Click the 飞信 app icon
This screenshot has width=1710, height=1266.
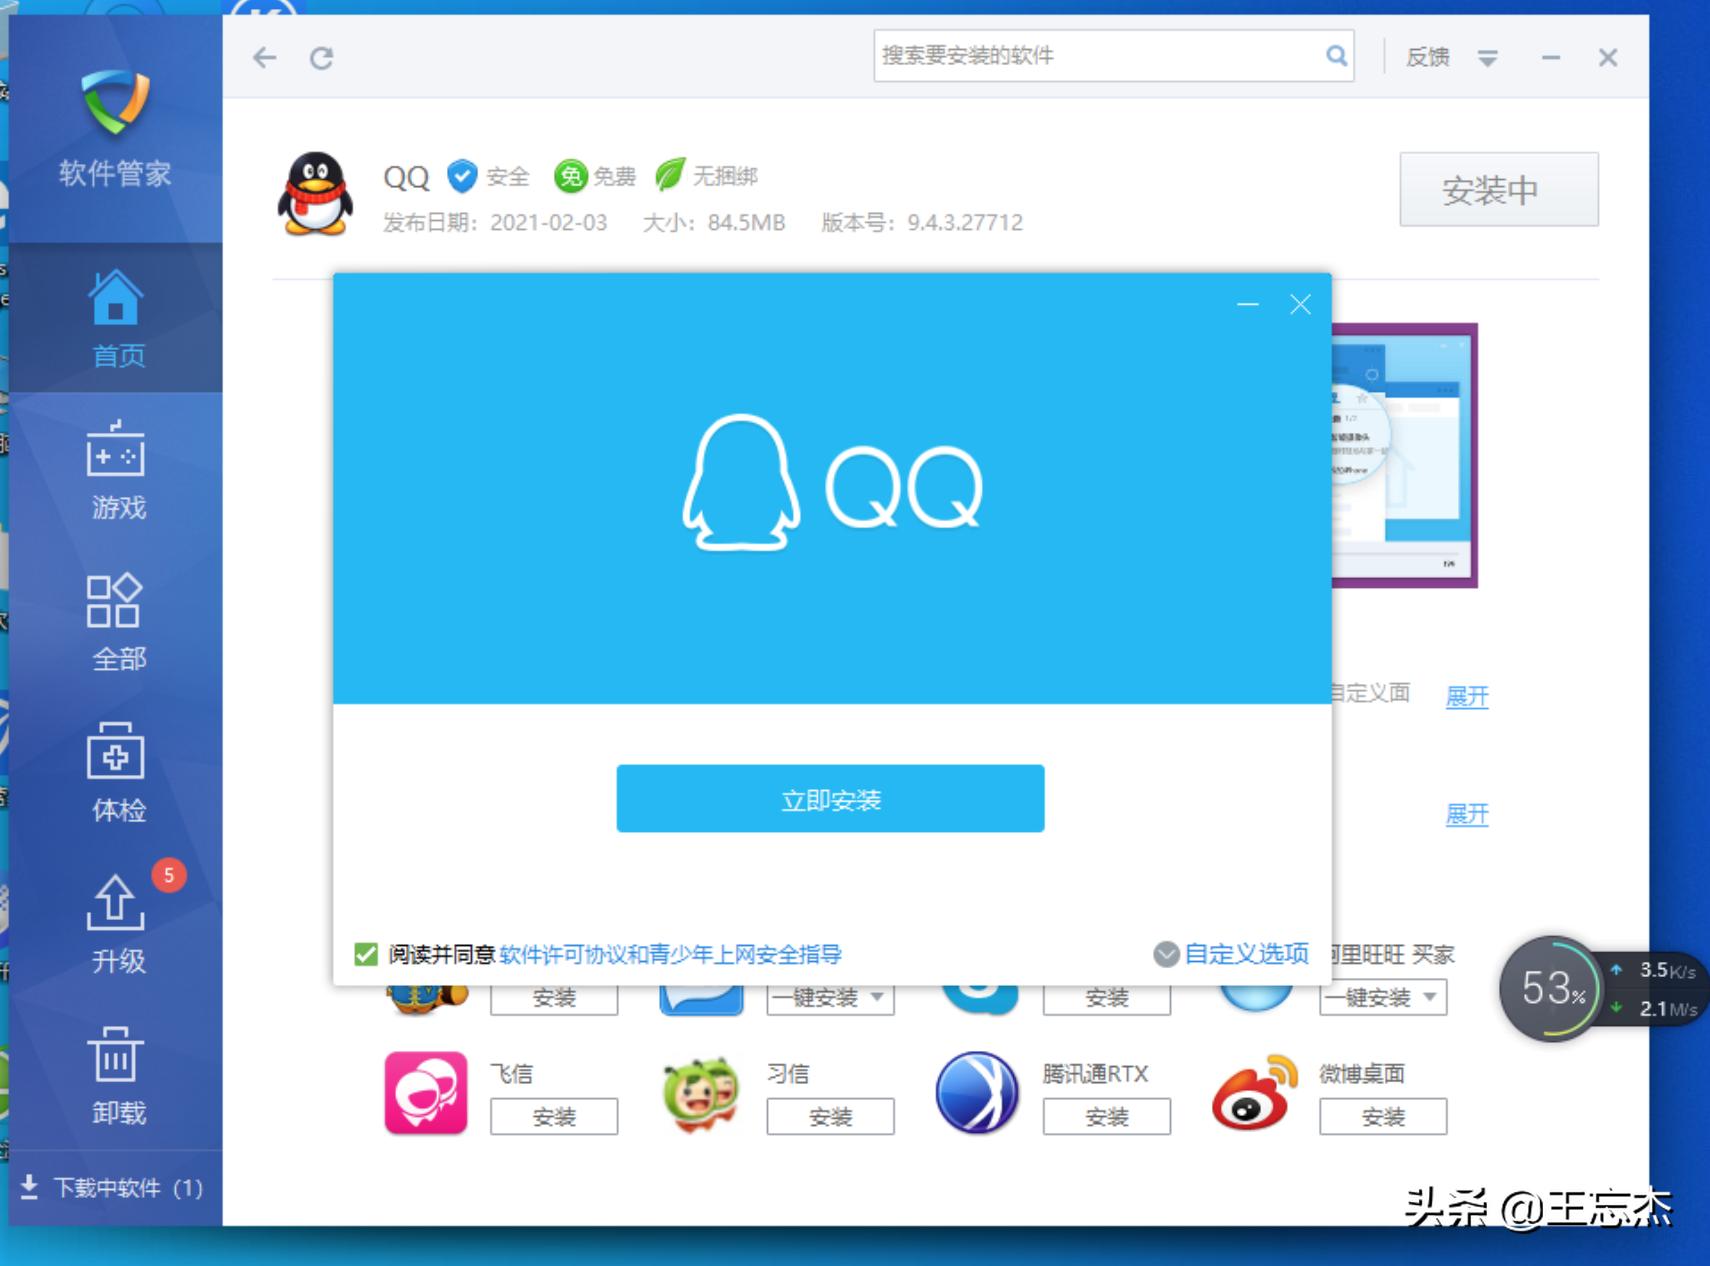[x=426, y=1094]
